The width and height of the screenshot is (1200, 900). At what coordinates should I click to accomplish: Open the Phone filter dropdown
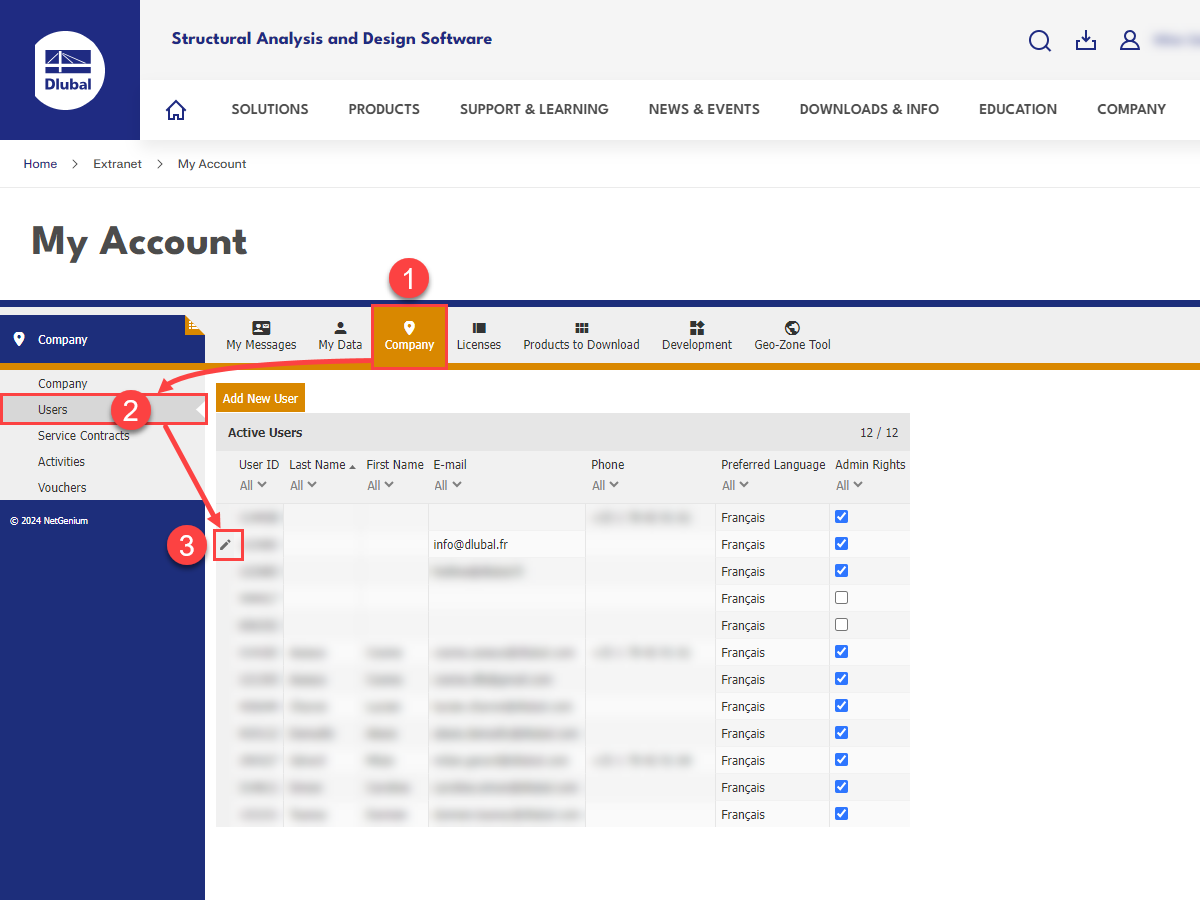605,485
